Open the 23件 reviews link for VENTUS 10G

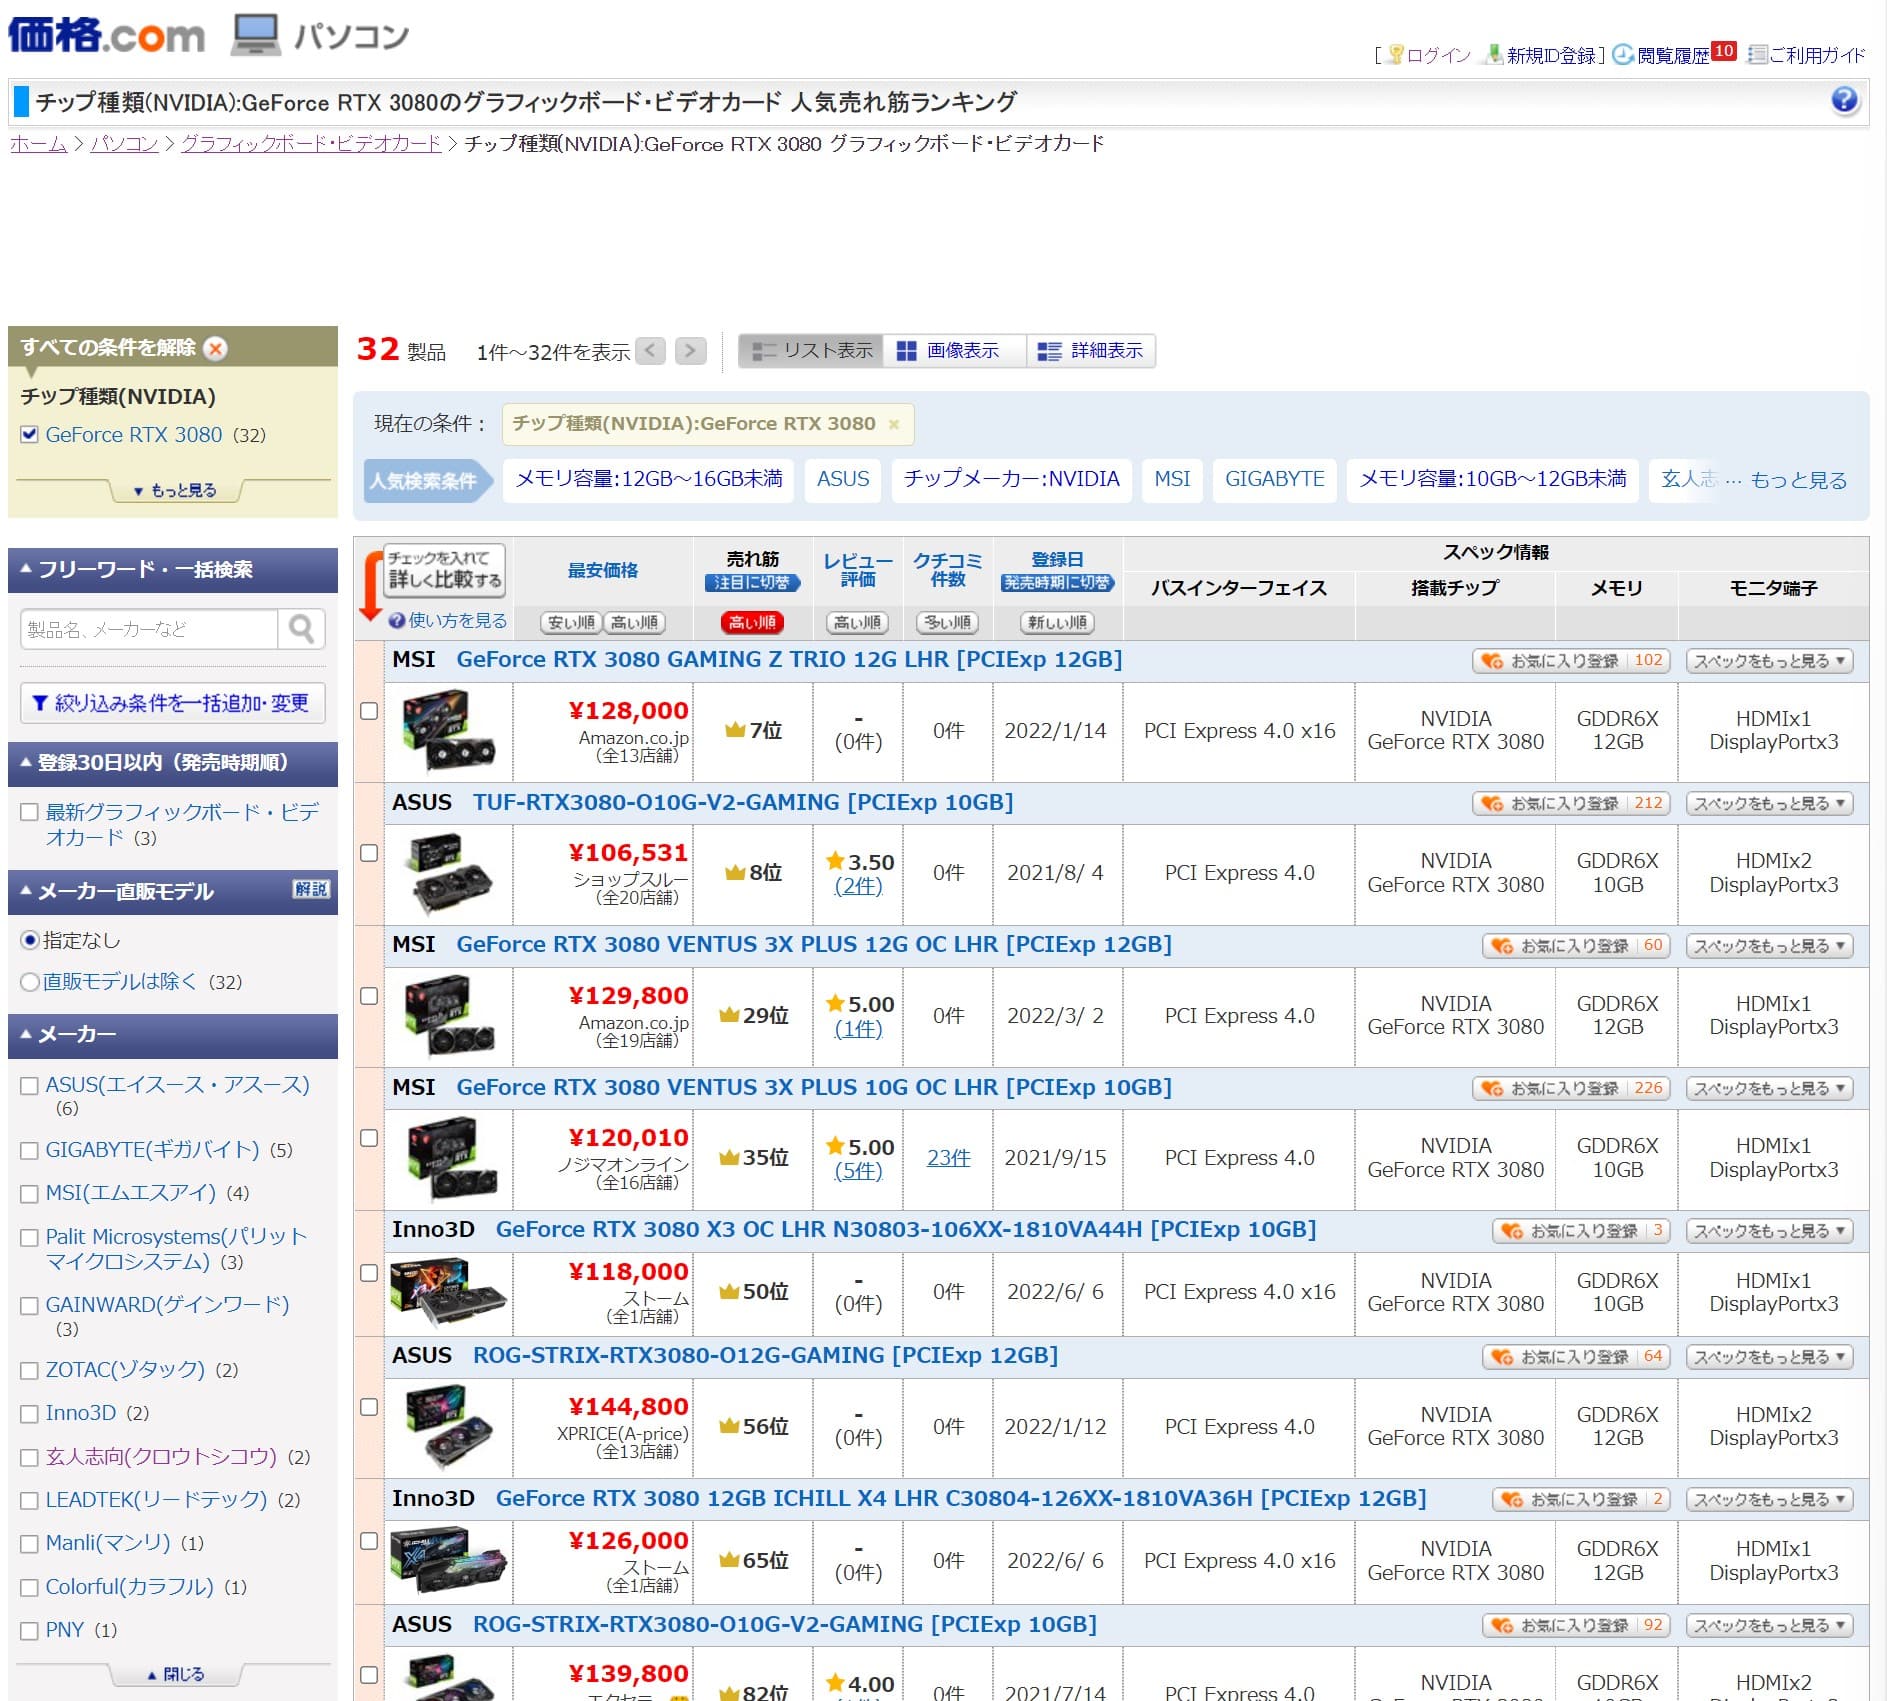948,1158
